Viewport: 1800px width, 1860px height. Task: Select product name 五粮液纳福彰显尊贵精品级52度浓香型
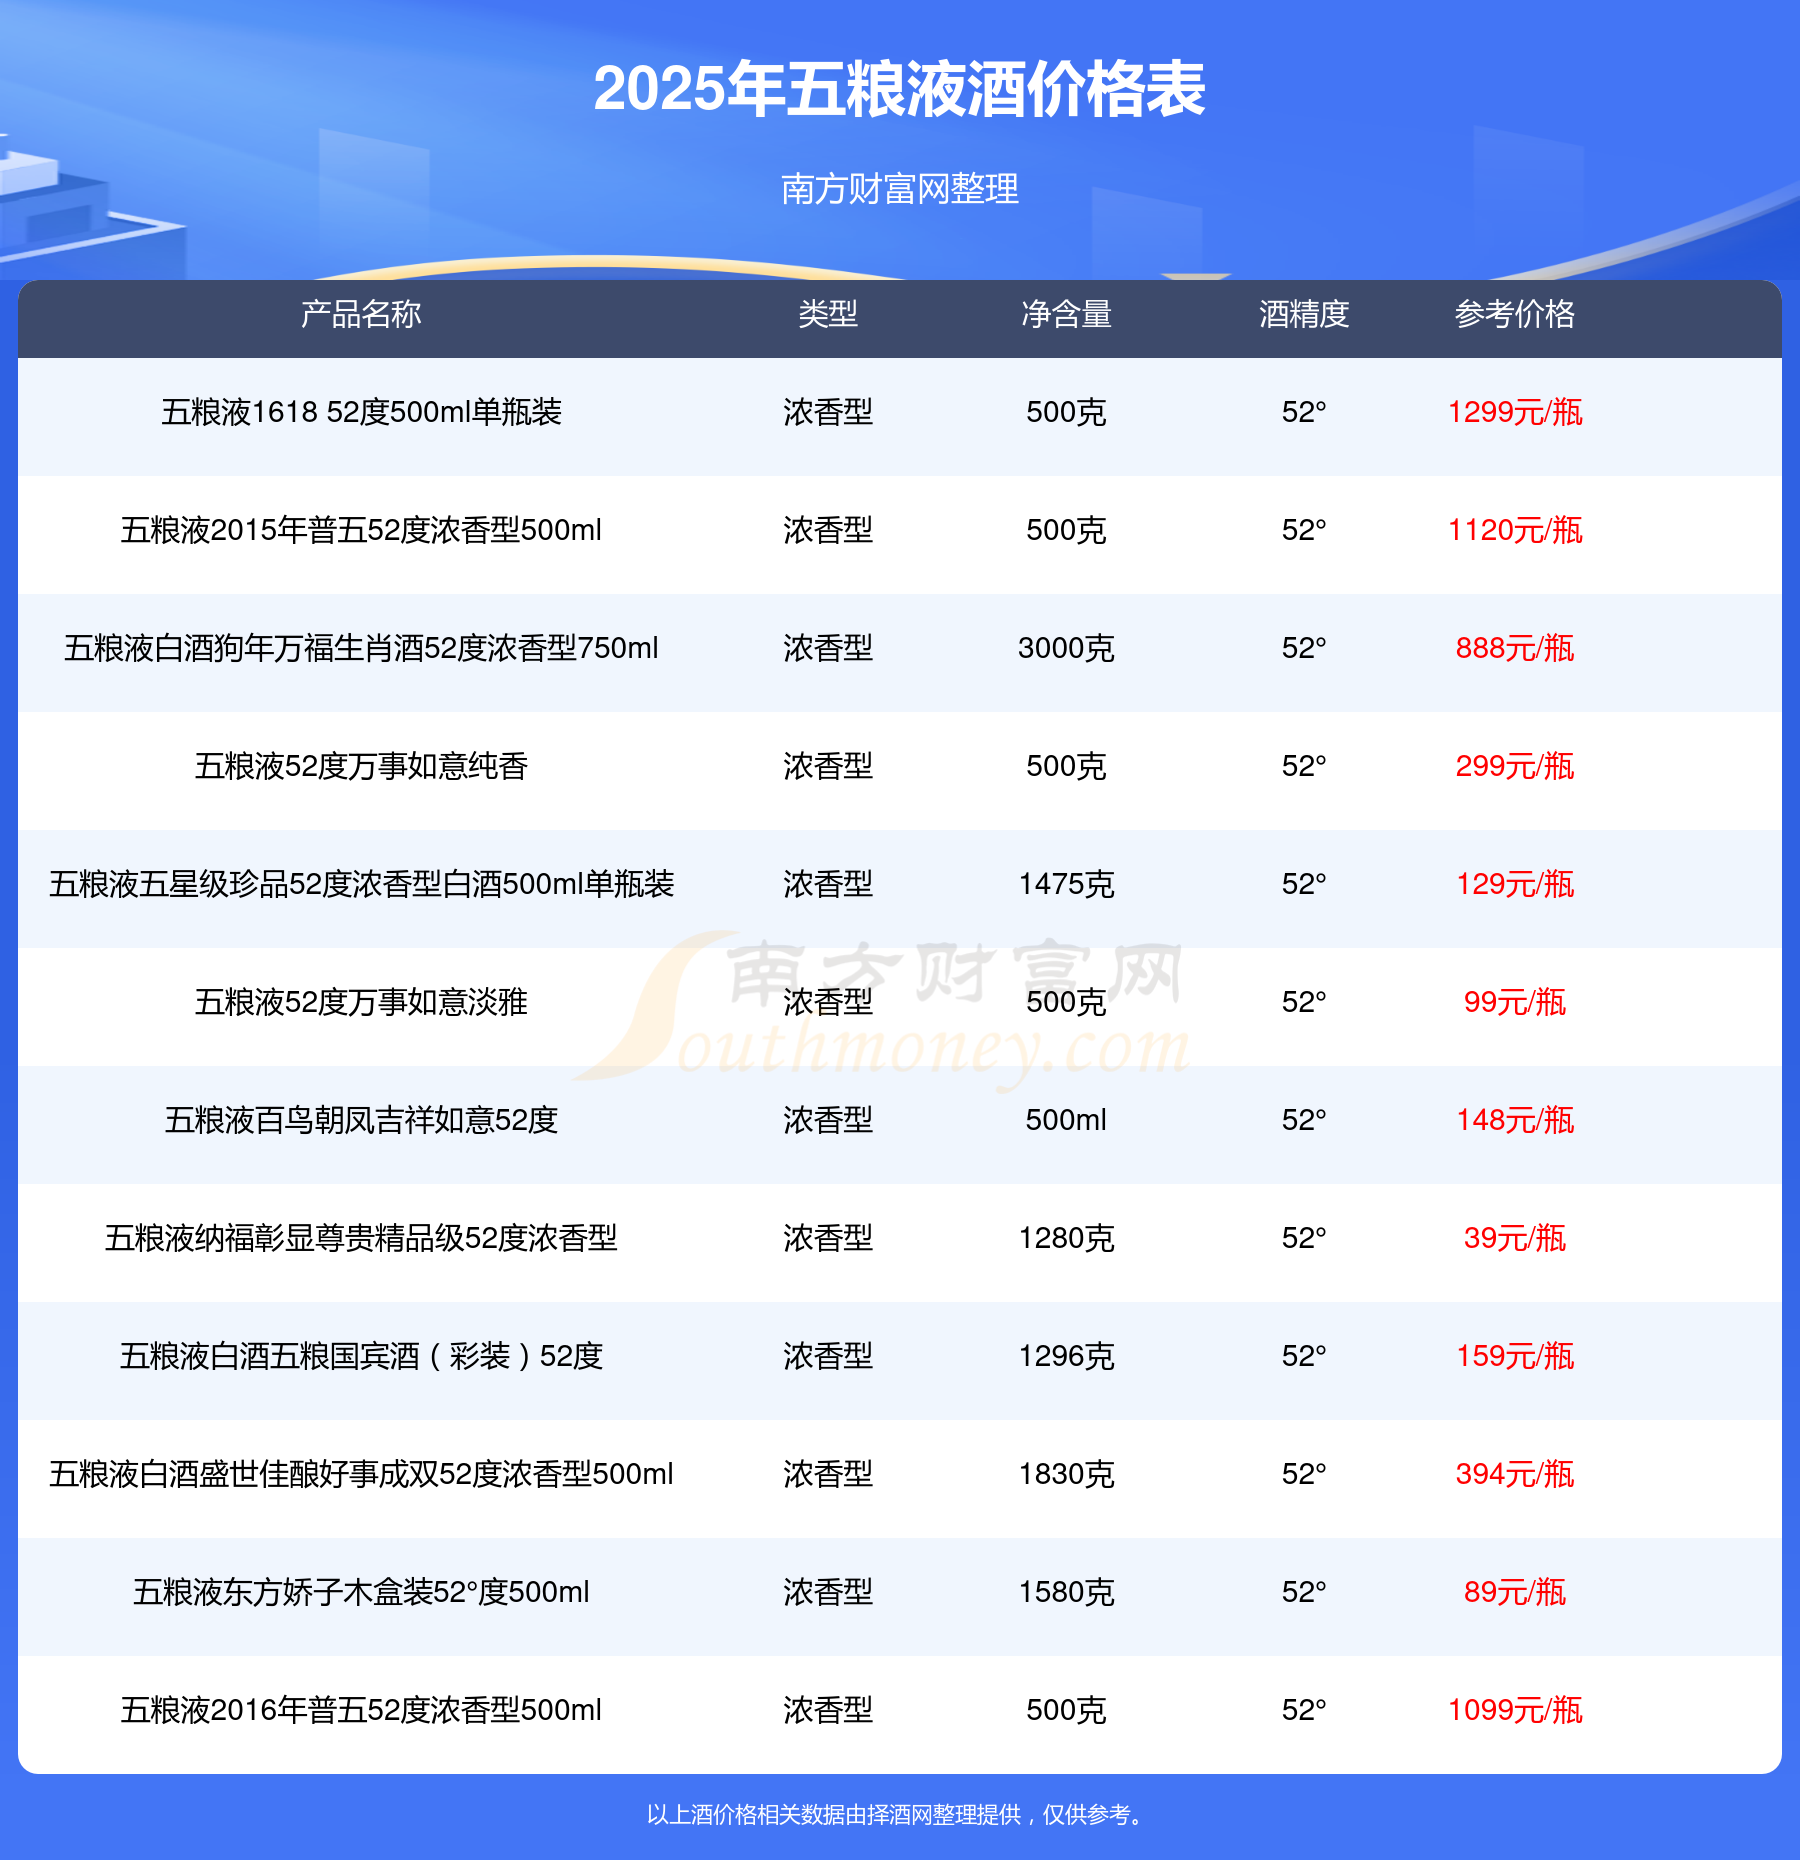click(361, 1238)
